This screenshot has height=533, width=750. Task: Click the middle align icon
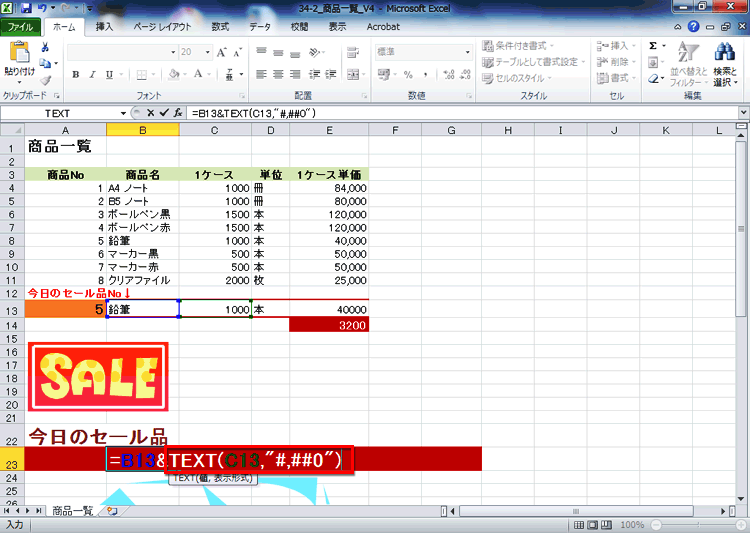click(278, 52)
